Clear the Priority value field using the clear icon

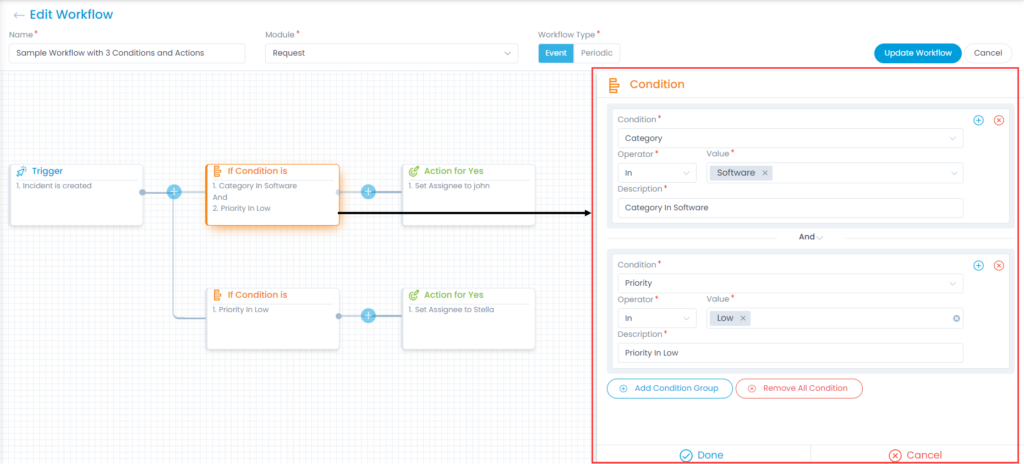[956, 318]
